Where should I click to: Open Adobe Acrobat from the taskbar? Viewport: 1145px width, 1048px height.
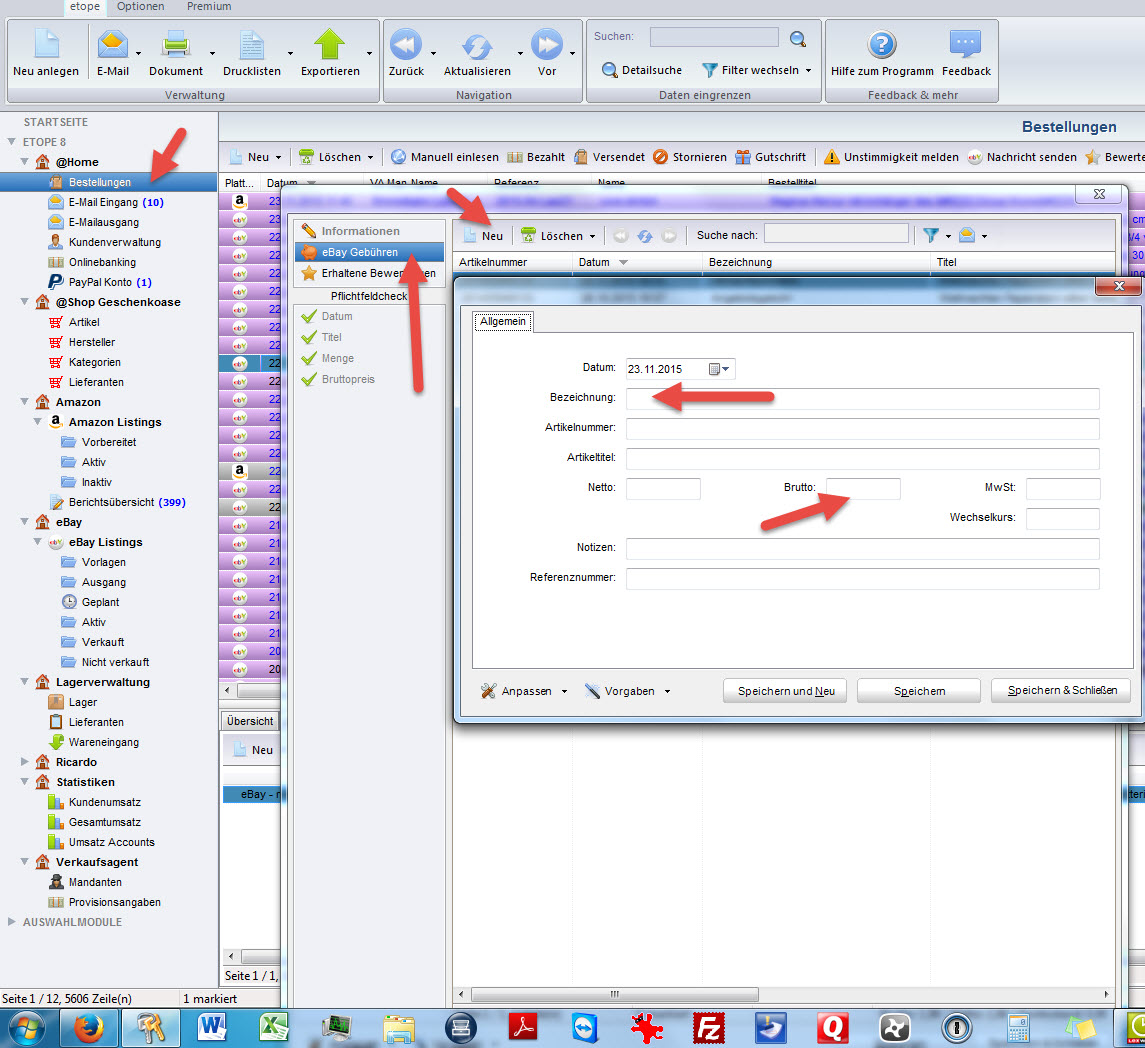coord(523,1028)
